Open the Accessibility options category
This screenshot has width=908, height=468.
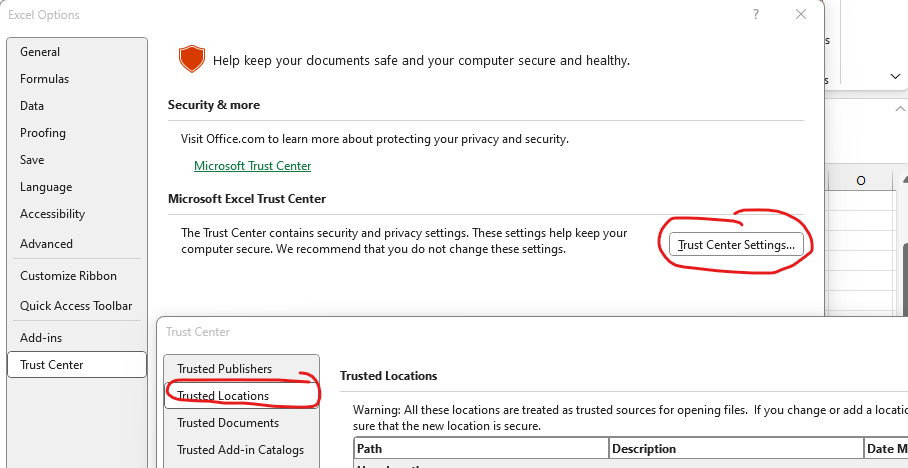(77, 214)
